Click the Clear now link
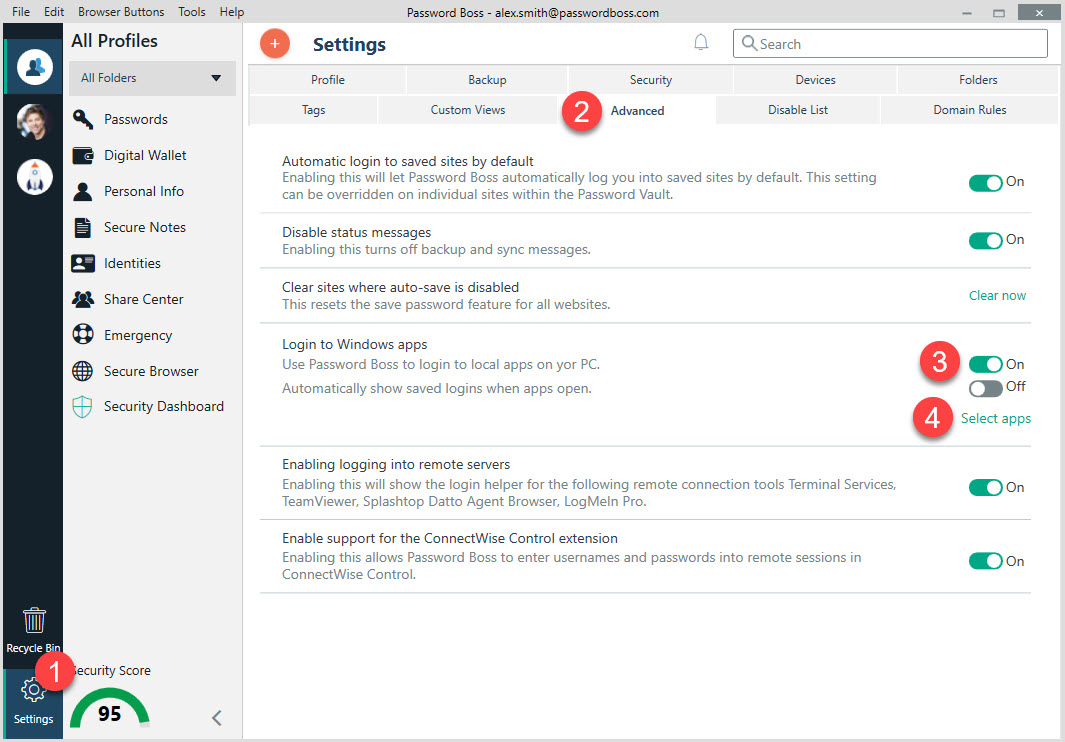This screenshot has width=1065, height=742. click(x=997, y=296)
